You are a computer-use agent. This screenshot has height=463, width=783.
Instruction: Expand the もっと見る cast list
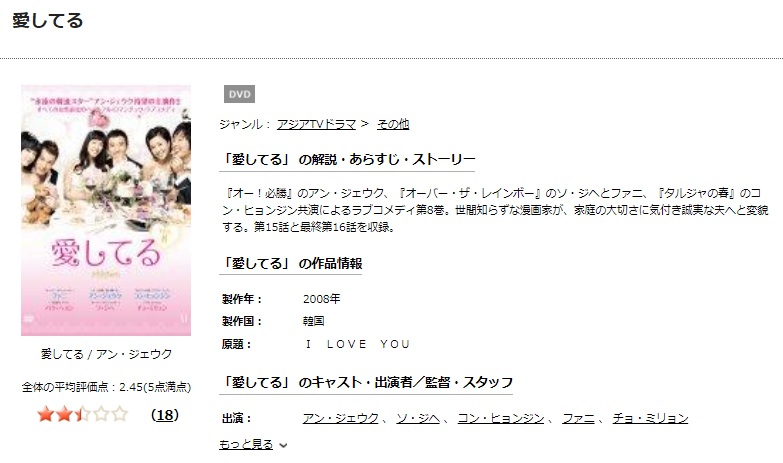tap(246, 444)
